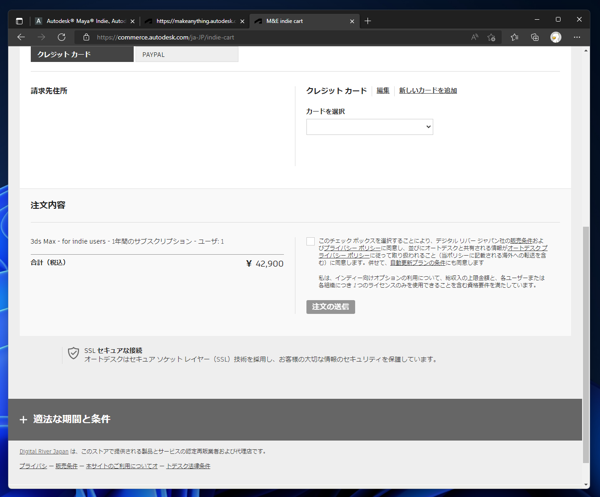This screenshot has height=497, width=600.
Task: Click the scrollbar down arrow
Action: [586, 484]
